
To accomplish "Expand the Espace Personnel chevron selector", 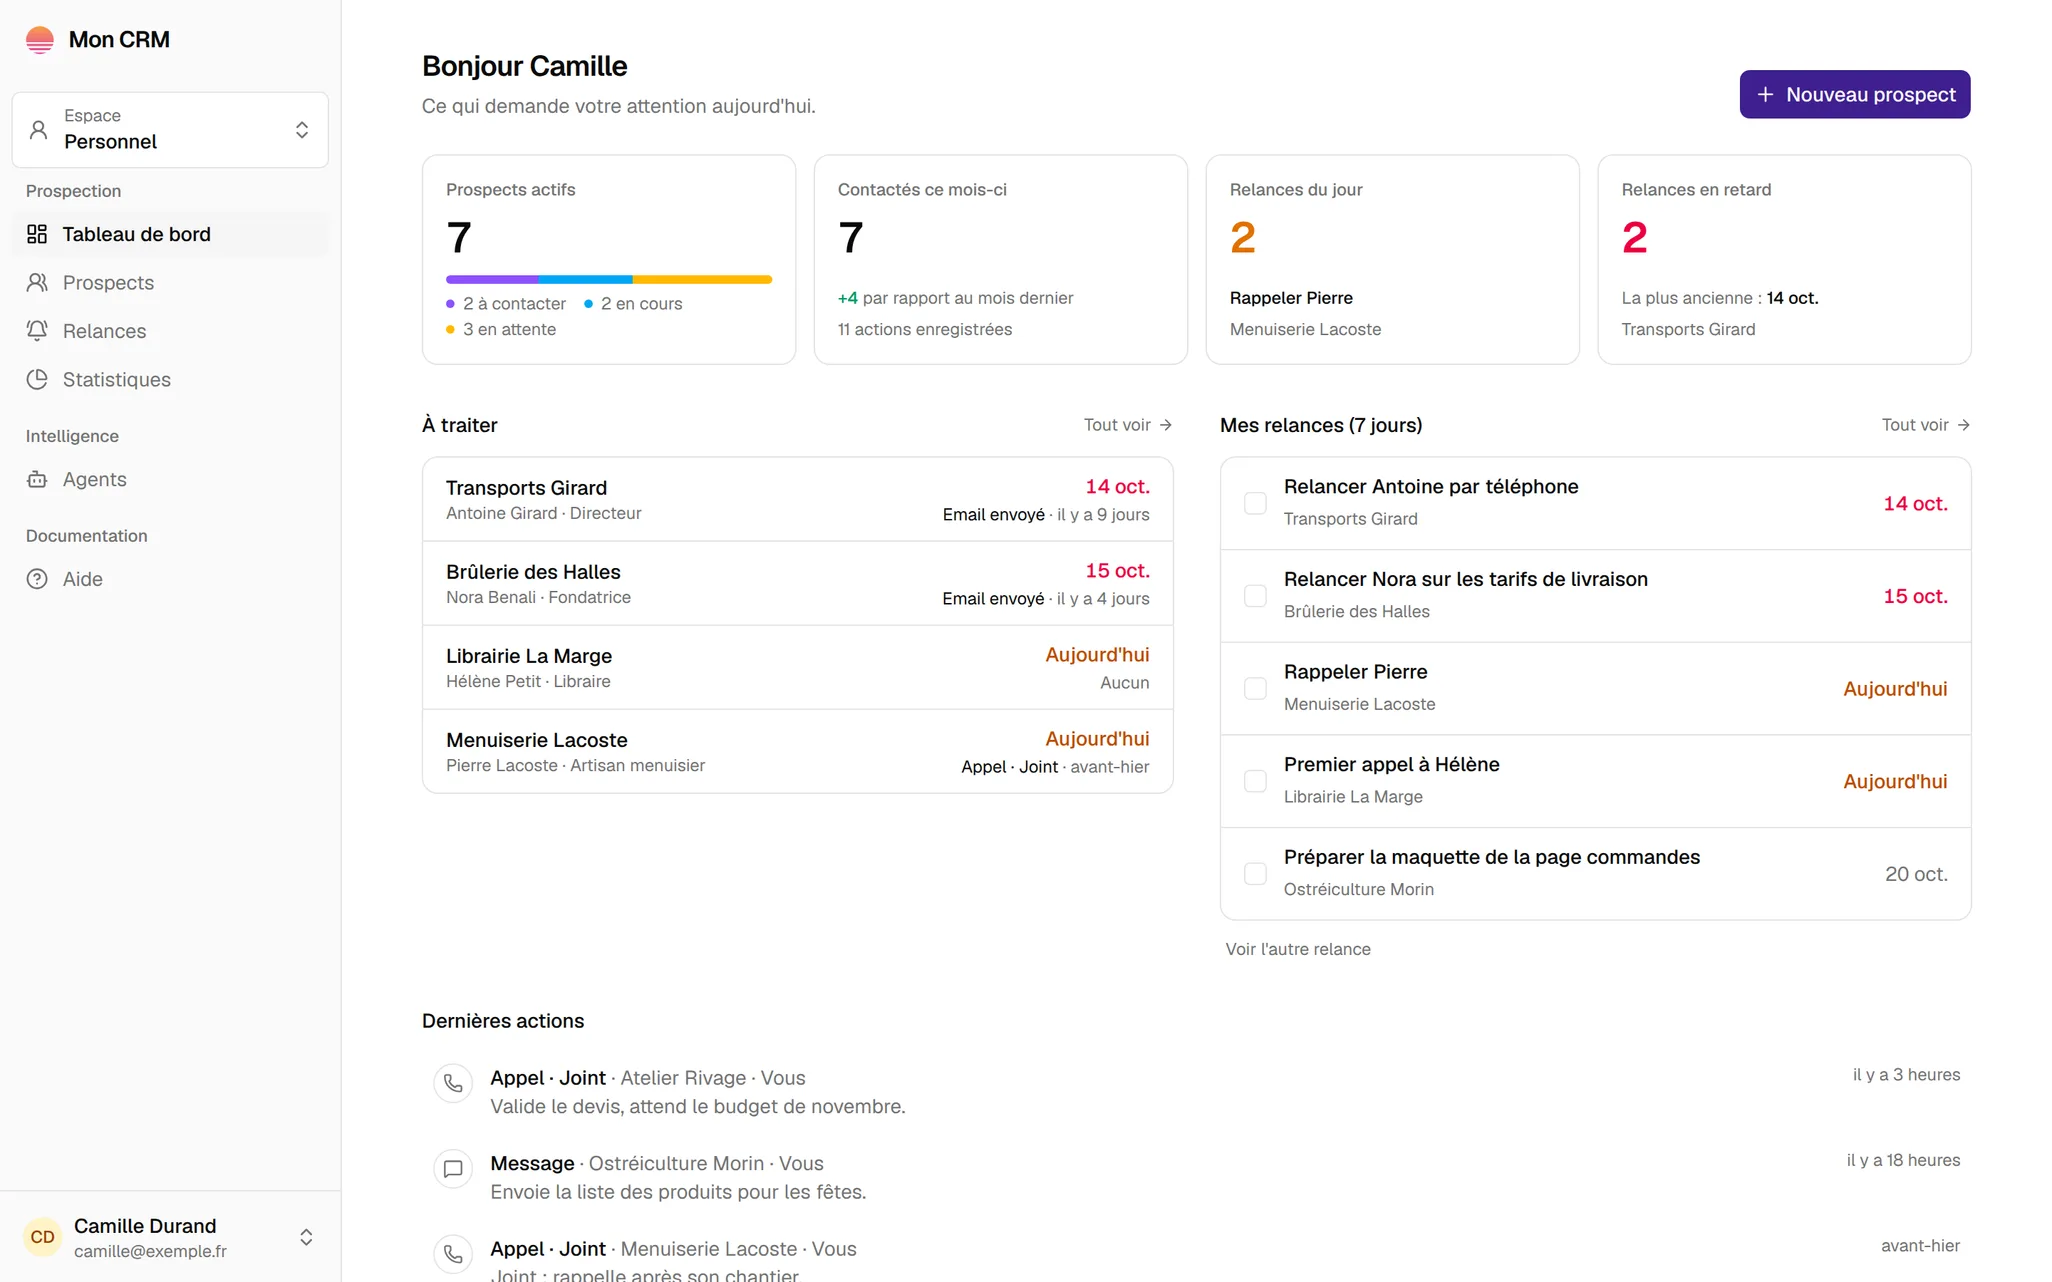I will (302, 130).
